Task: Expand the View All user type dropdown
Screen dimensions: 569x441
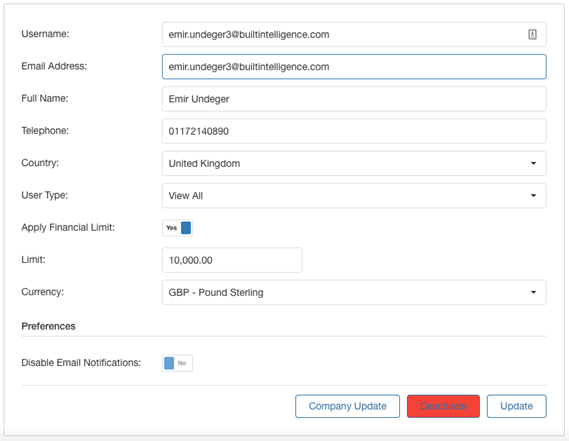Action: pyautogui.click(x=354, y=196)
